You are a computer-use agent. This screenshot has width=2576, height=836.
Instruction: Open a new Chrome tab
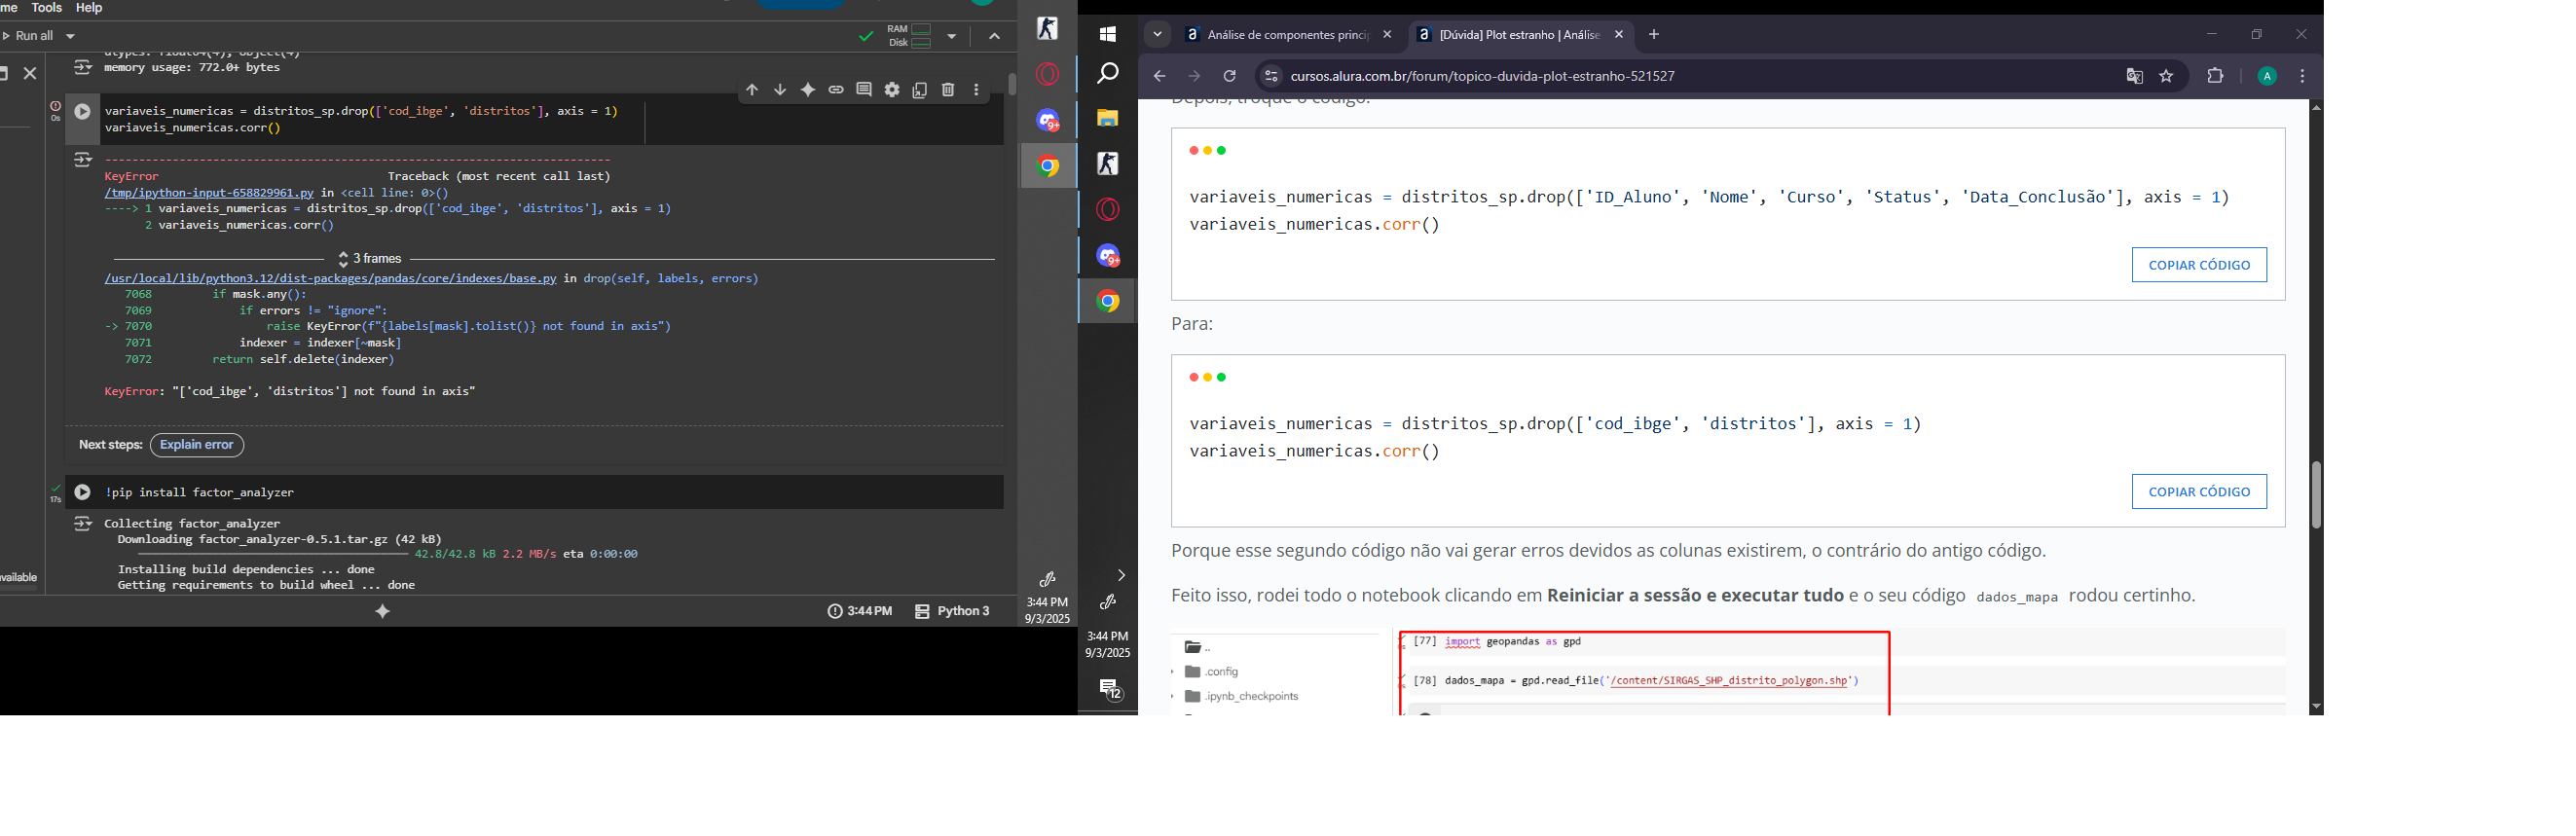[1654, 35]
